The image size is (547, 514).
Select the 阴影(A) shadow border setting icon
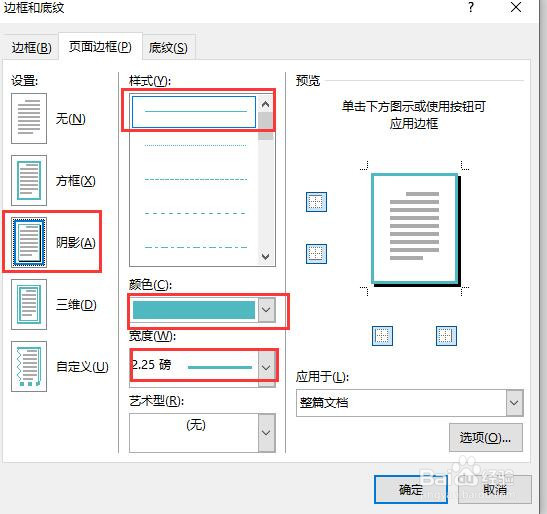[x=29, y=242]
